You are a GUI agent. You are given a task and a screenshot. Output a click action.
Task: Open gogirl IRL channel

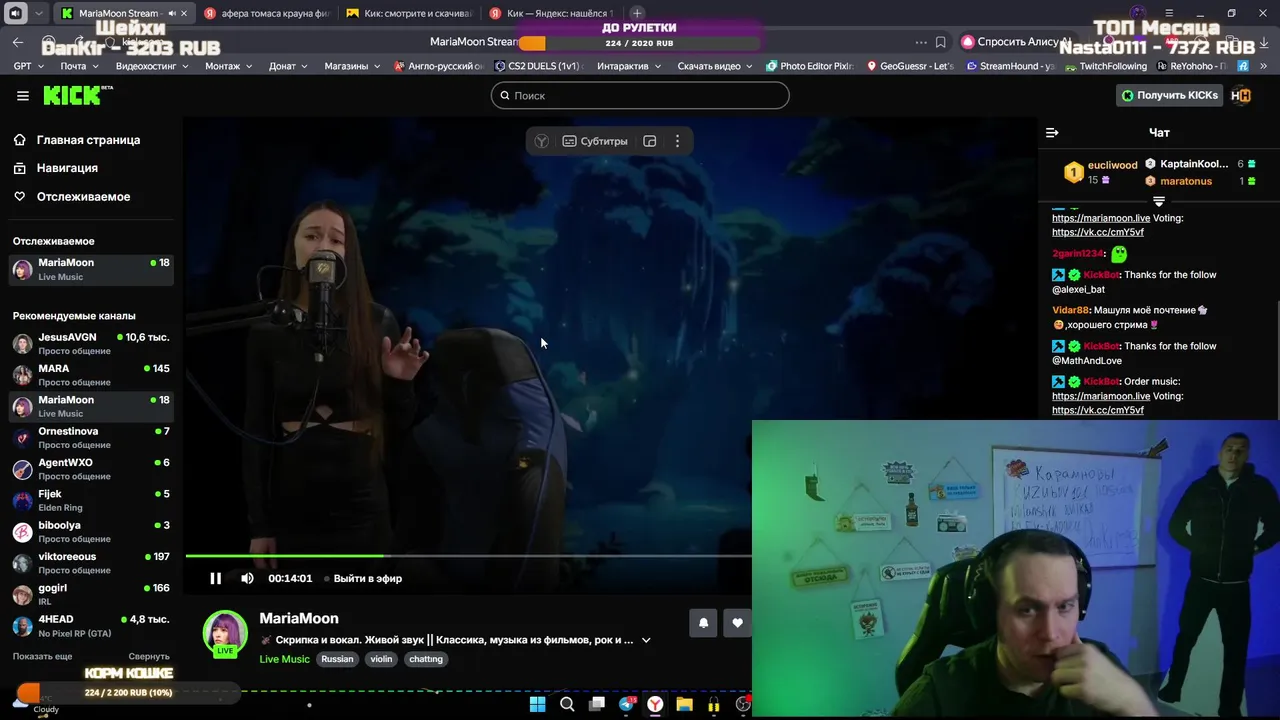90,594
